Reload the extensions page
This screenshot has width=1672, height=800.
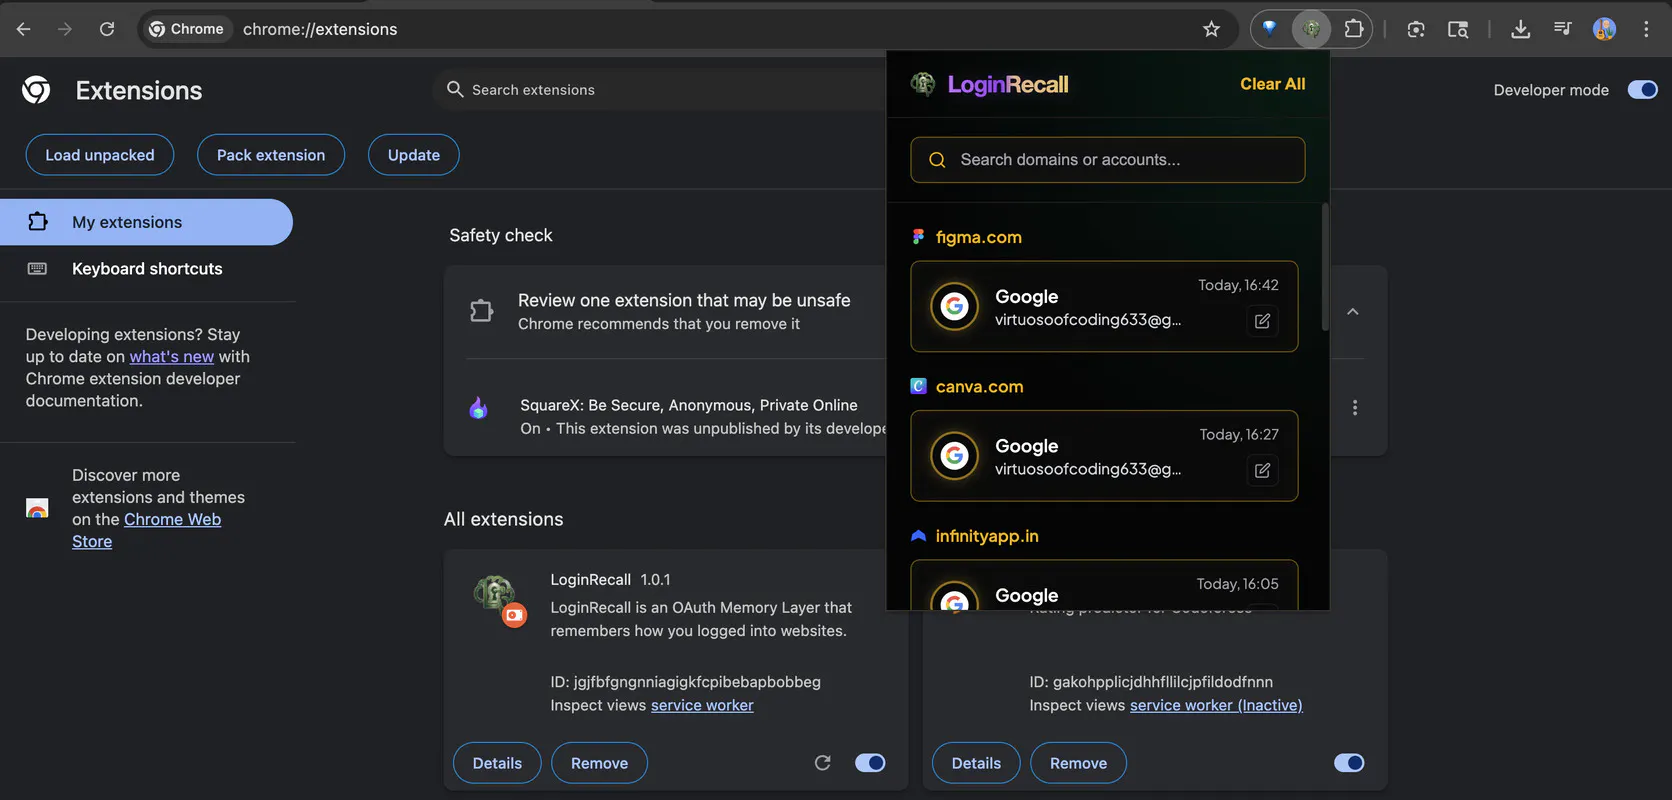click(107, 29)
